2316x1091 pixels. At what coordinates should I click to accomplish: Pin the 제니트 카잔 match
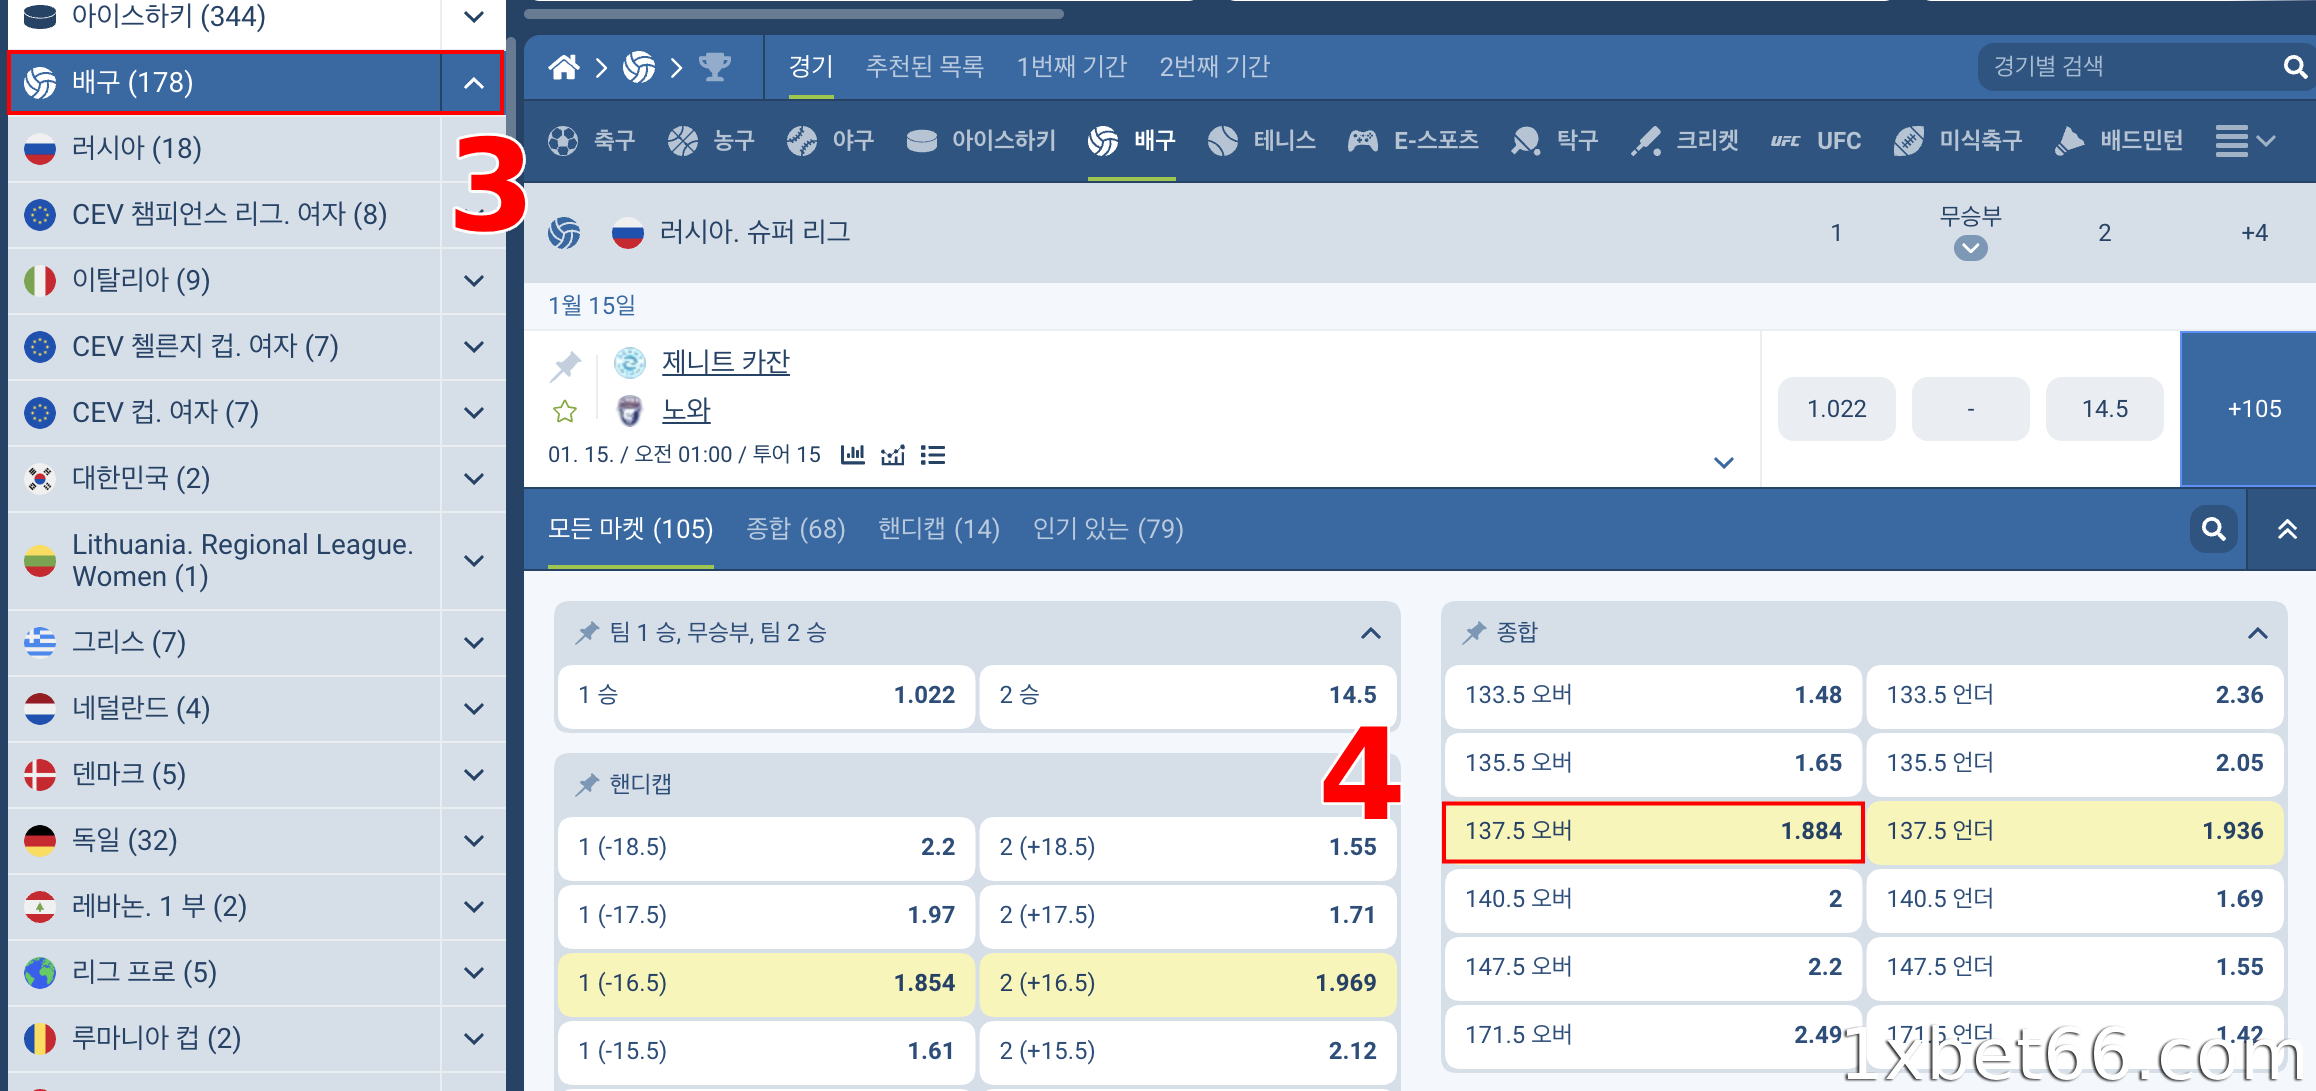coord(565,366)
